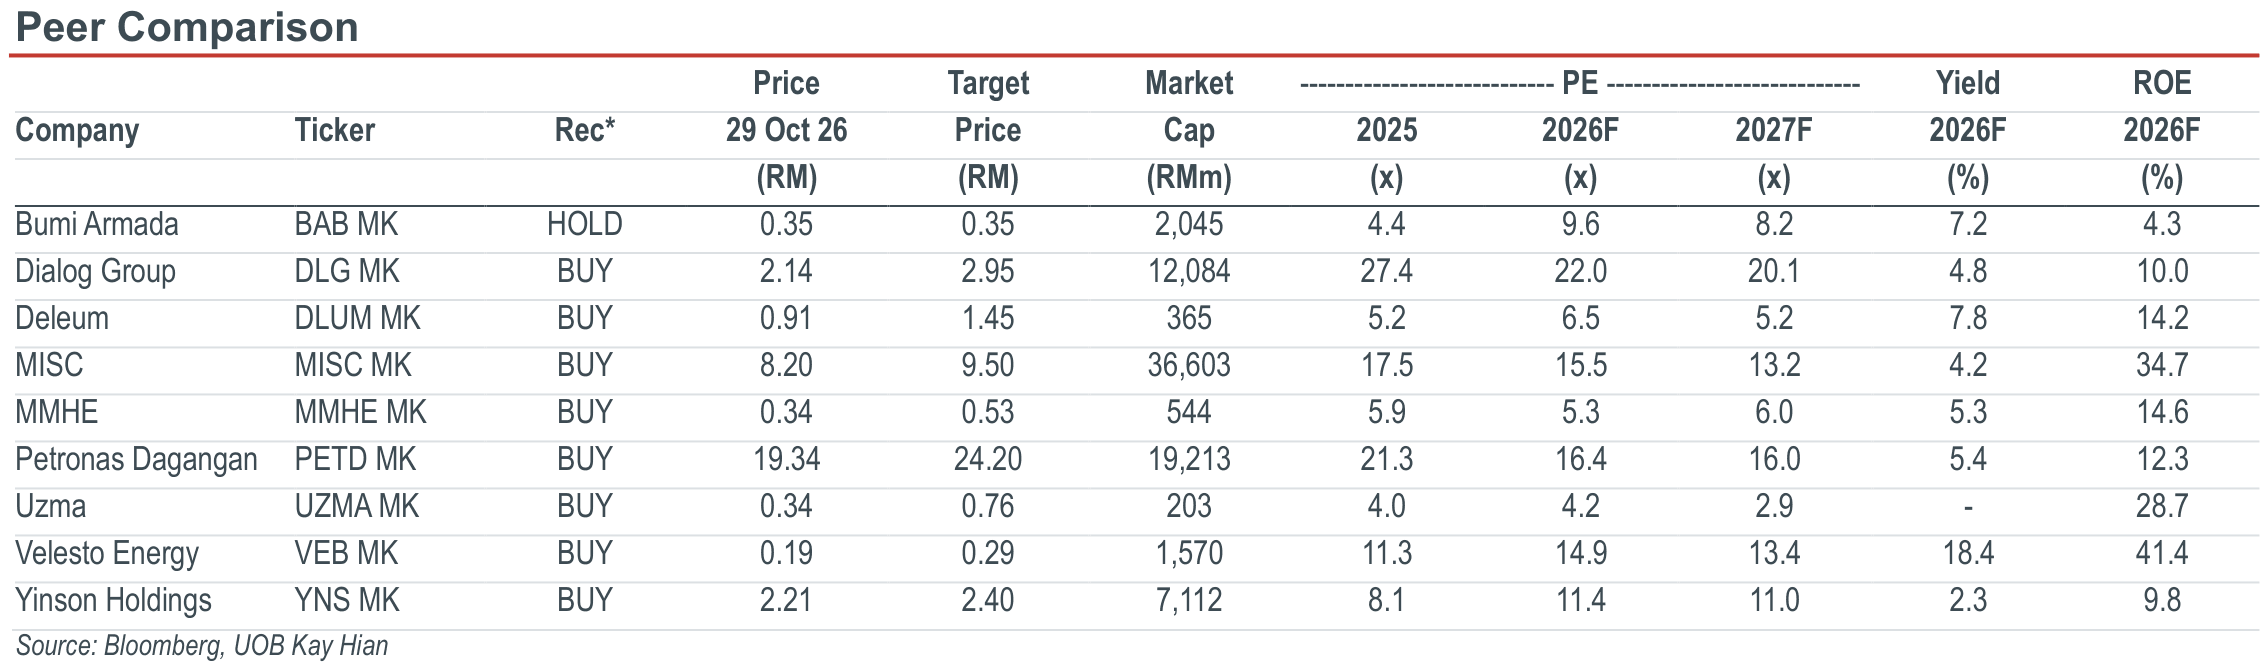Select the Source: Bloomberg, UOB Kay Hian note
This screenshot has width=2268, height=671.
(x=202, y=646)
